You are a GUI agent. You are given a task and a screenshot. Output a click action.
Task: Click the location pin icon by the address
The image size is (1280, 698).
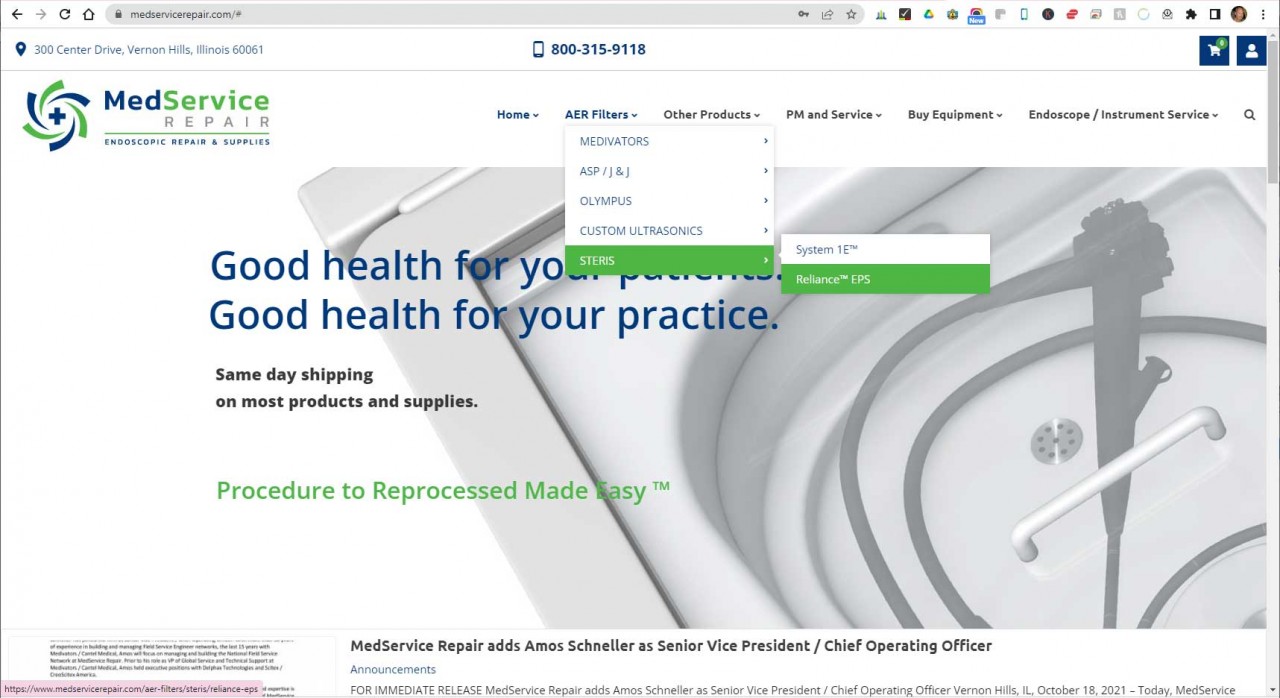(x=21, y=49)
